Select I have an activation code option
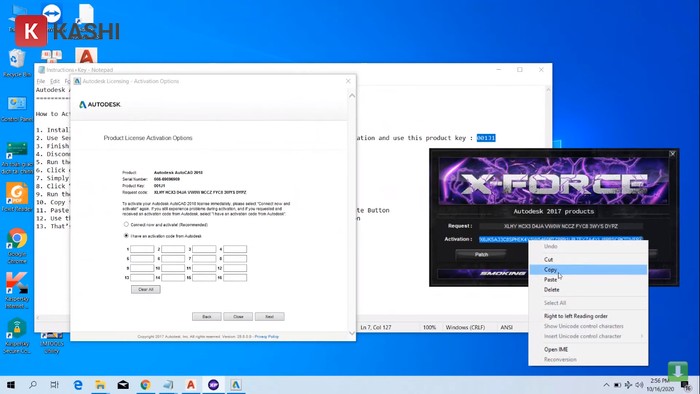The image size is (700, 394). click(126, 236)
